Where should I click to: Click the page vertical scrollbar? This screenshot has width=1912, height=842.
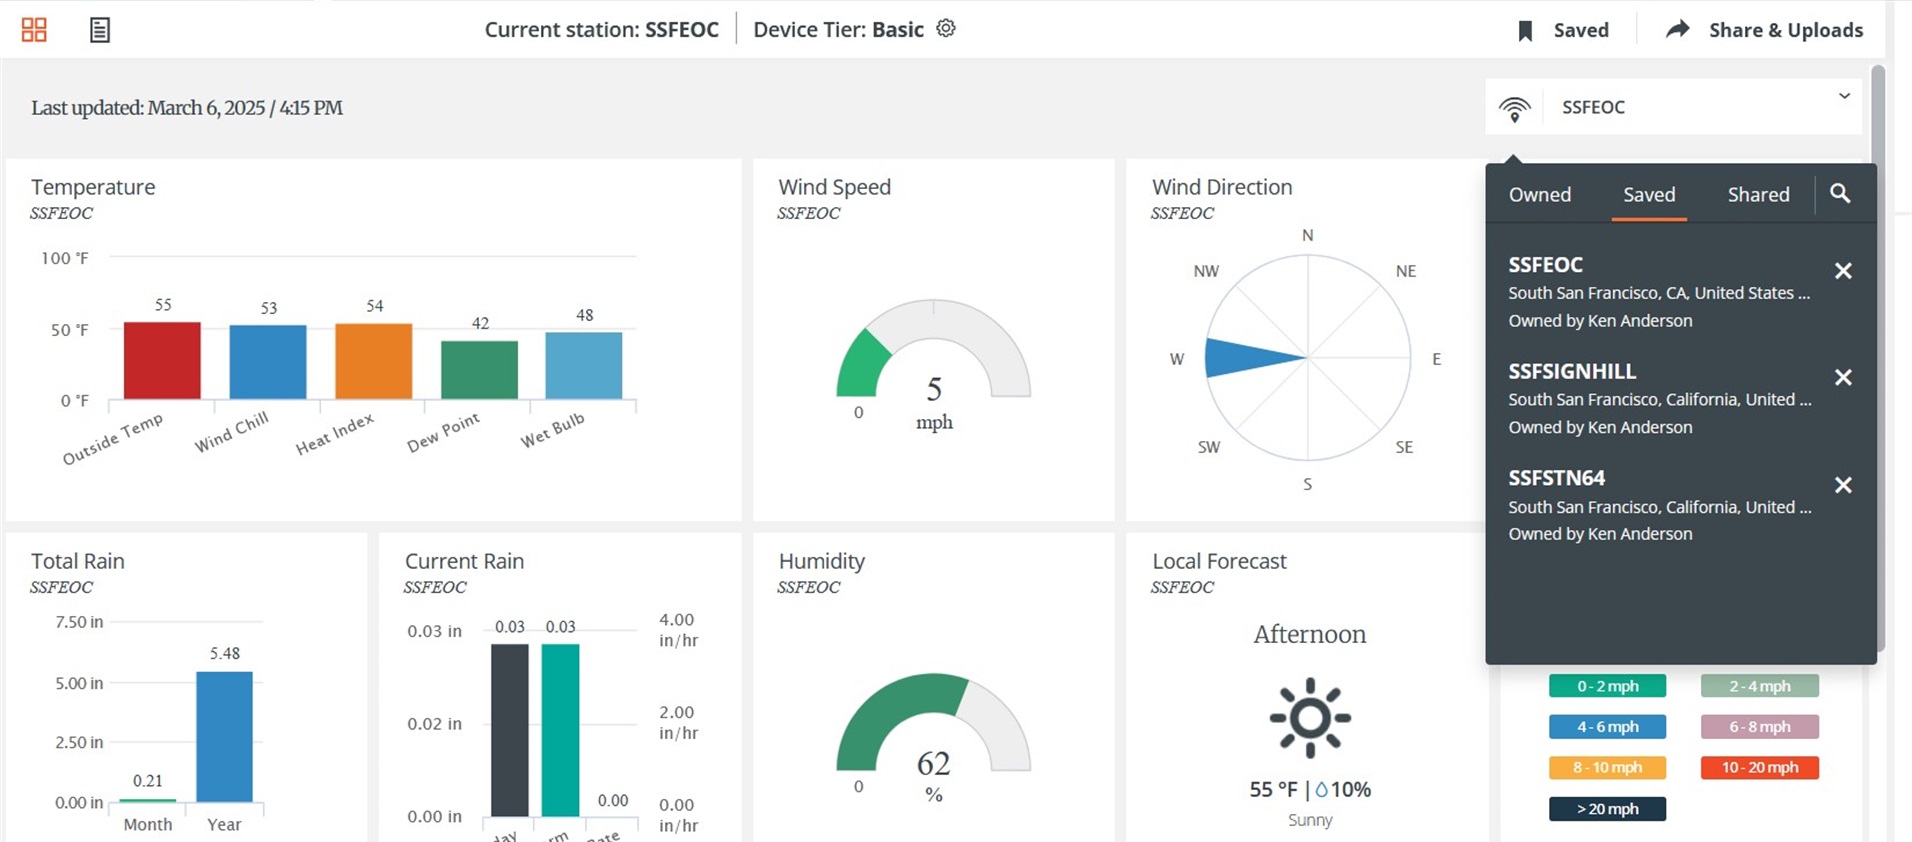1878,350
